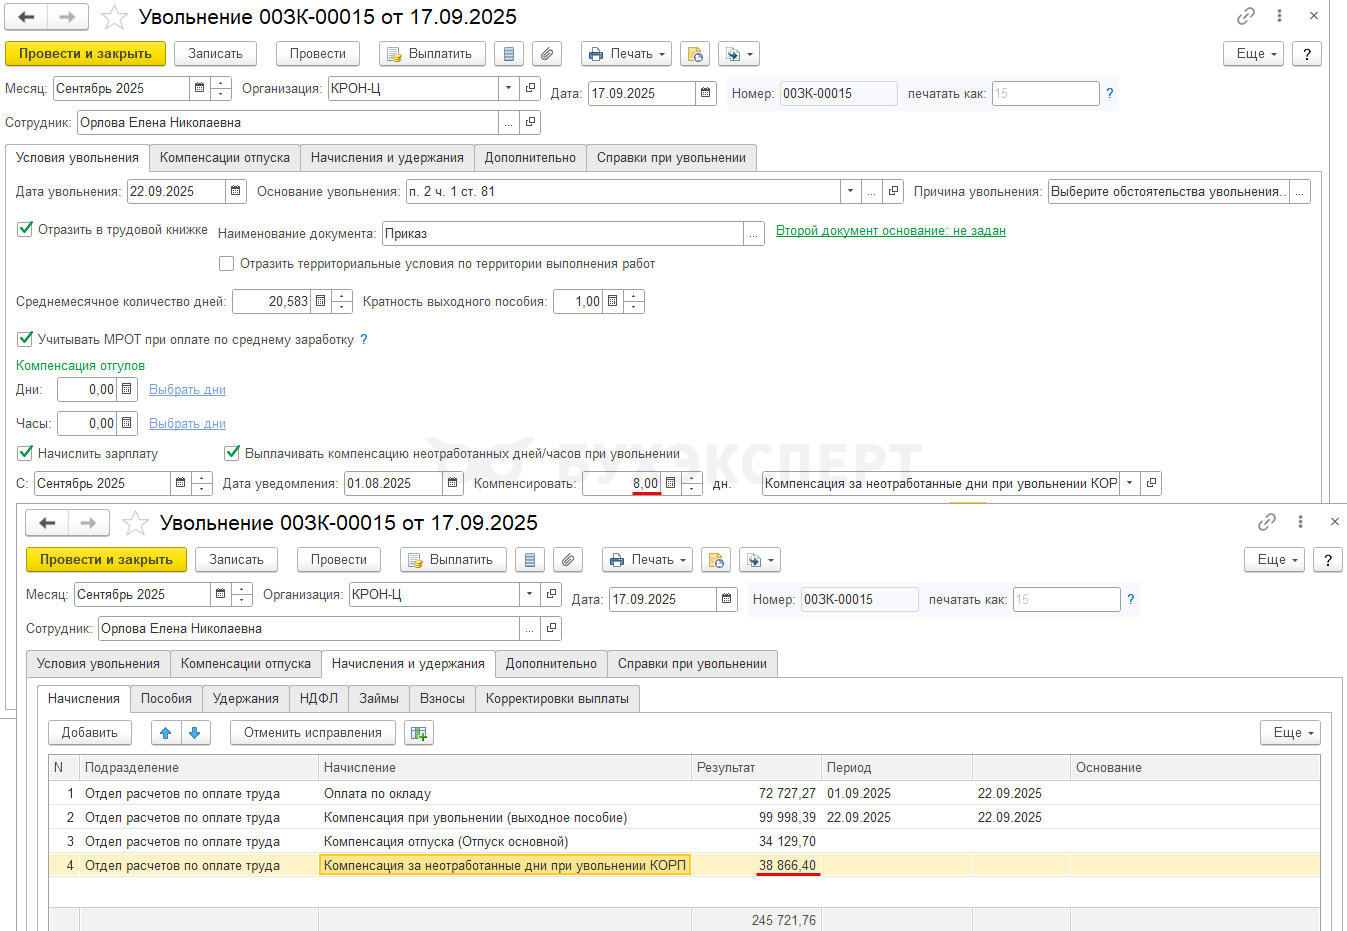Image resolution: width=1347 pixels, height=931 pixels.
Task: Expand Основание увольнения dropdown list
Action: [850, 191]
